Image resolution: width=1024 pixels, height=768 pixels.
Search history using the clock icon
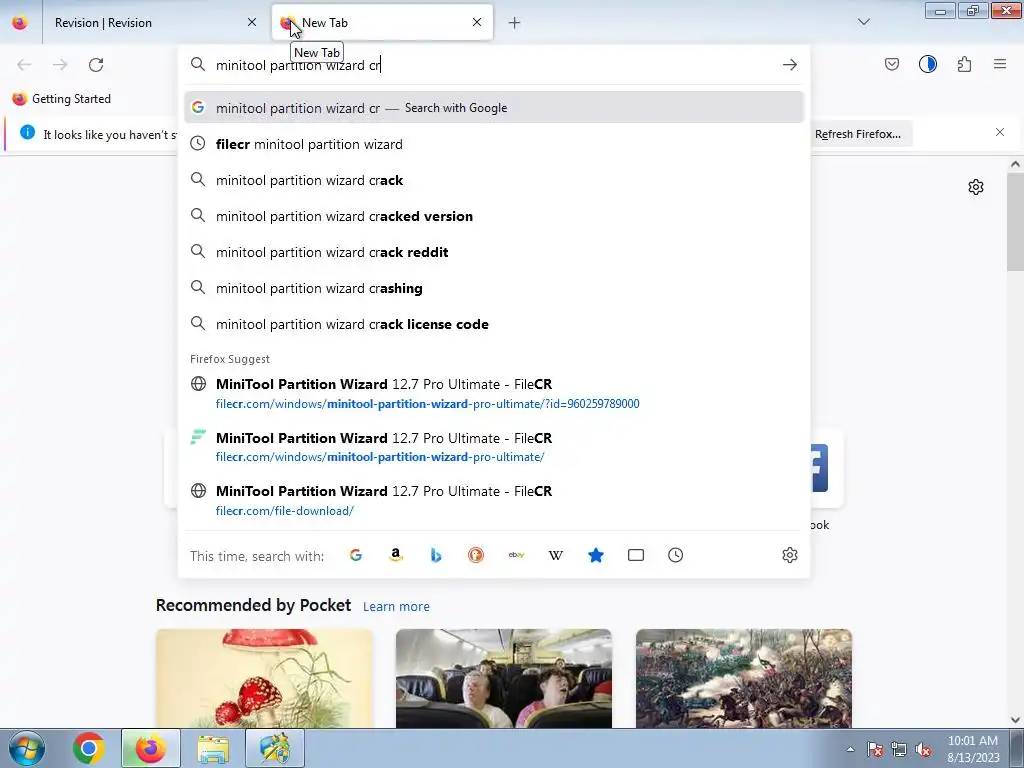[x=675, y=555]
